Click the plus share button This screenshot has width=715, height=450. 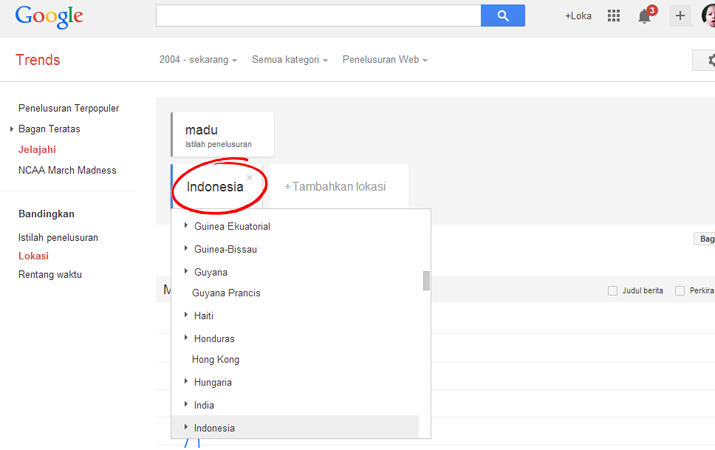(x=680, y=16)
